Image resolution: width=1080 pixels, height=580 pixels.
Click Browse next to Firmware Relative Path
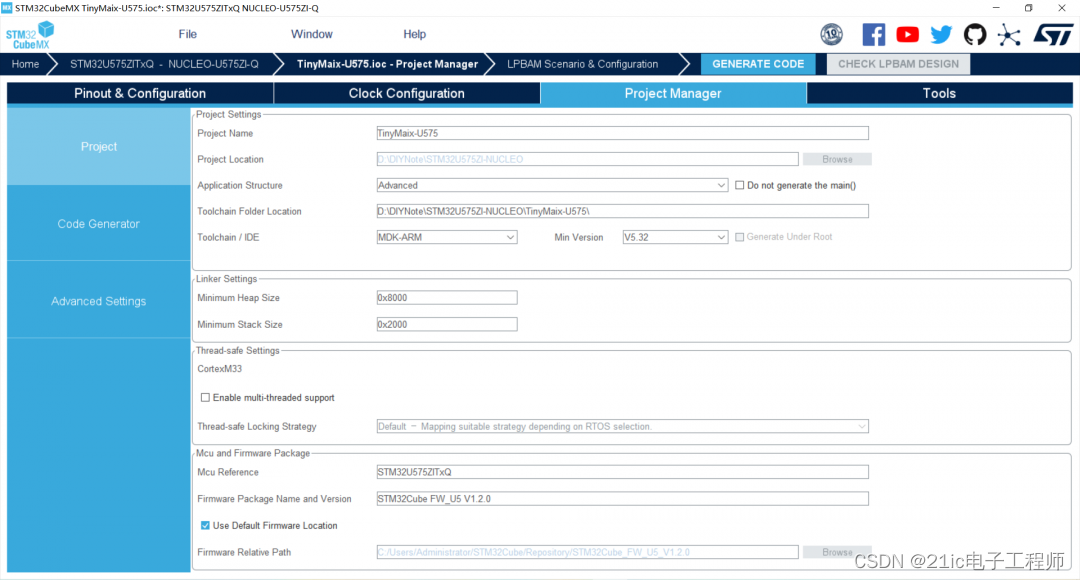[837, 552]
